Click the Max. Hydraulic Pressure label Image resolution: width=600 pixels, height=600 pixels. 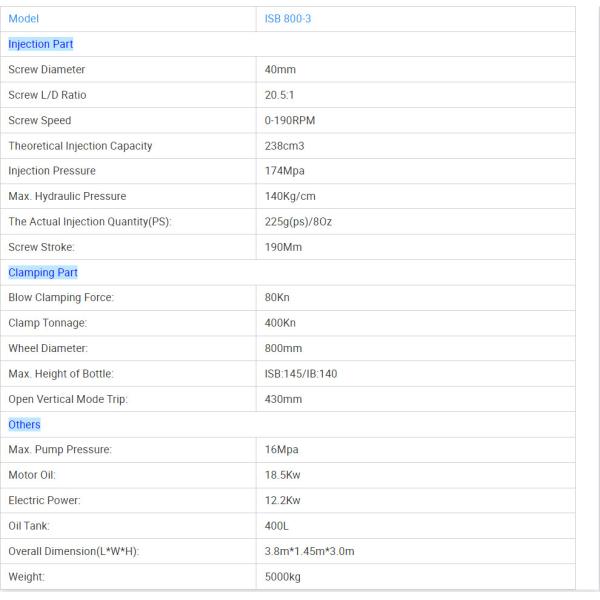tap(67, 196)
